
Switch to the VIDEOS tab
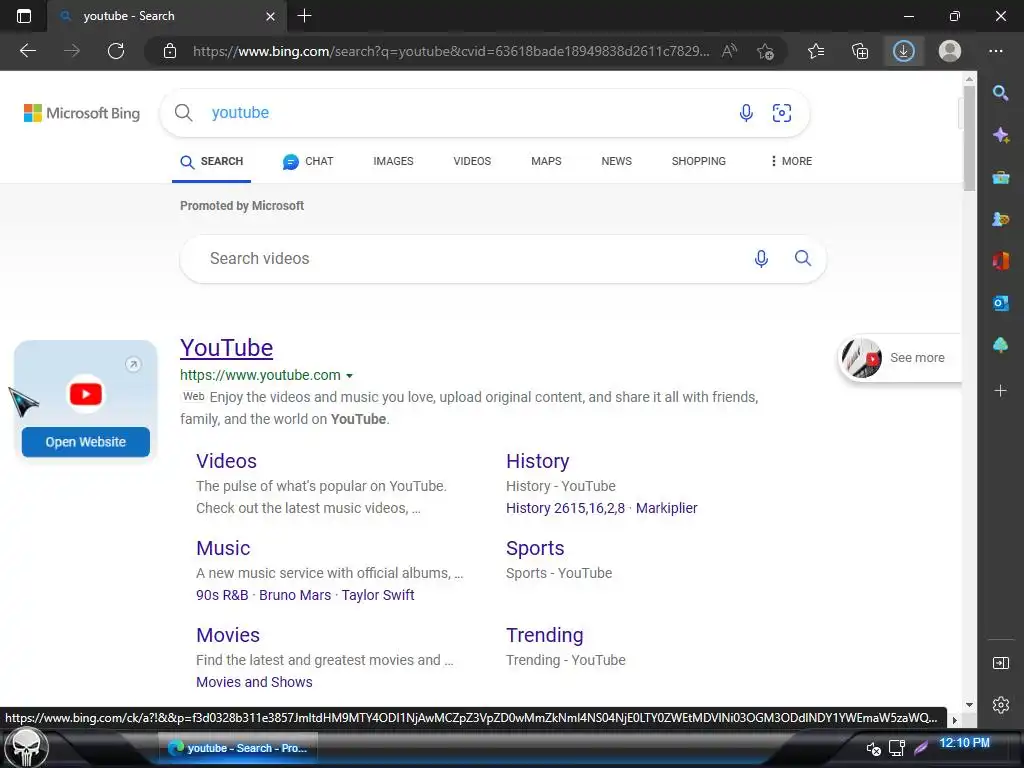[472, 161]
